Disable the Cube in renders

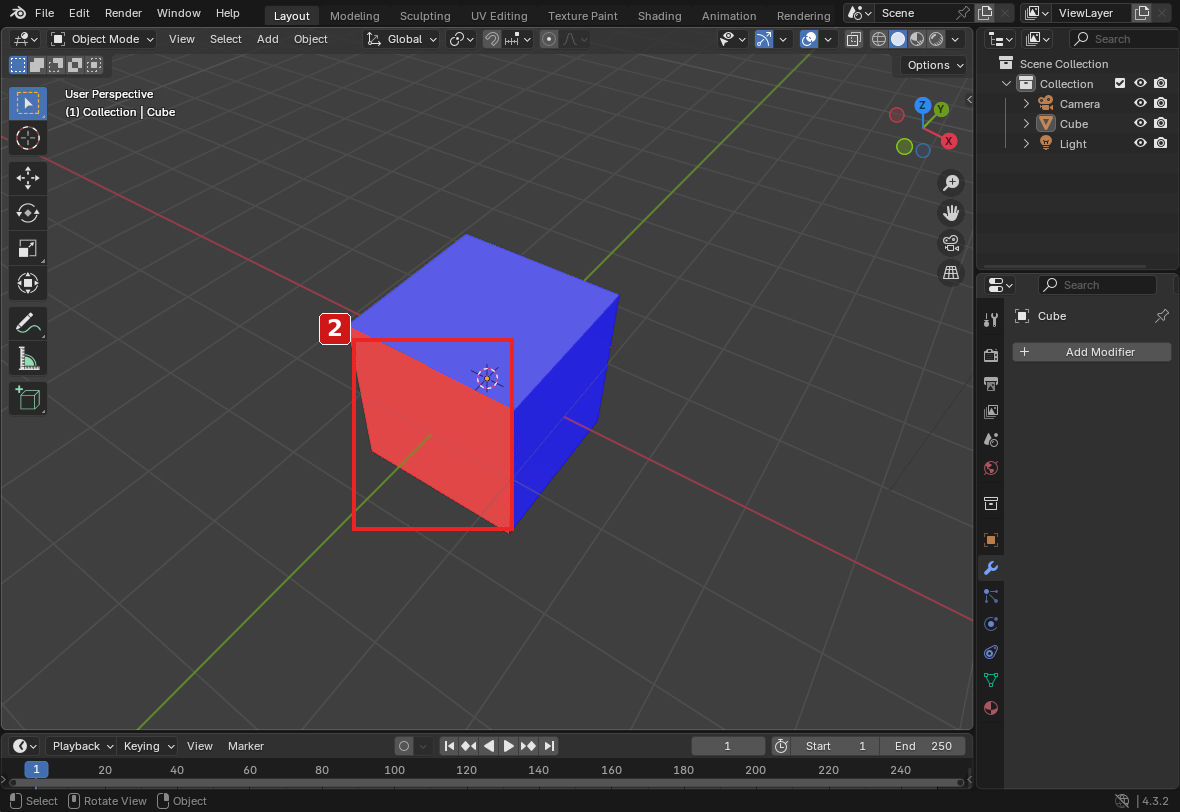coord(1161,123)
